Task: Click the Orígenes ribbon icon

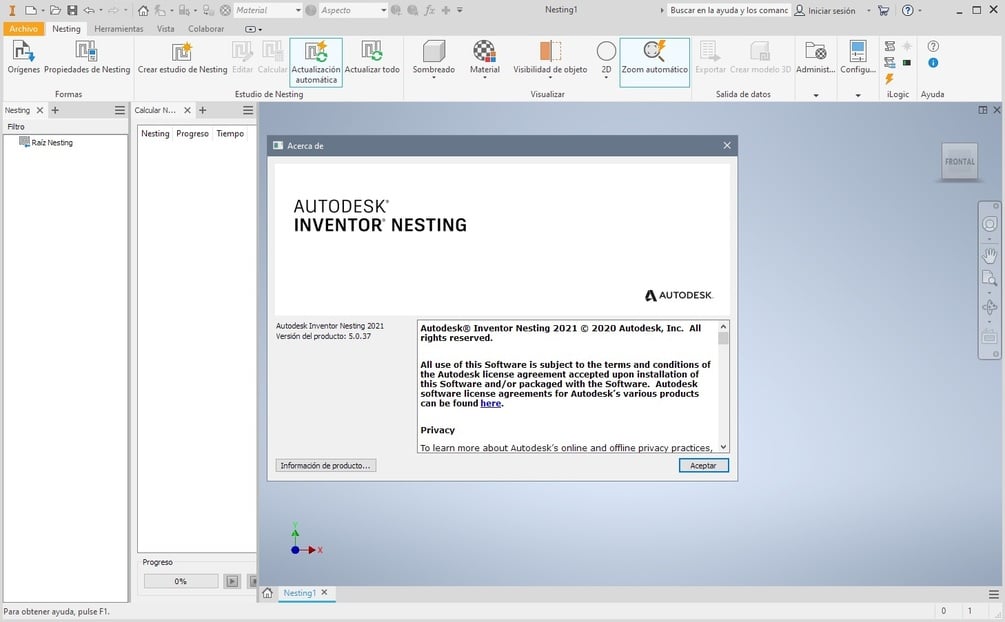Action: [23, 56]
